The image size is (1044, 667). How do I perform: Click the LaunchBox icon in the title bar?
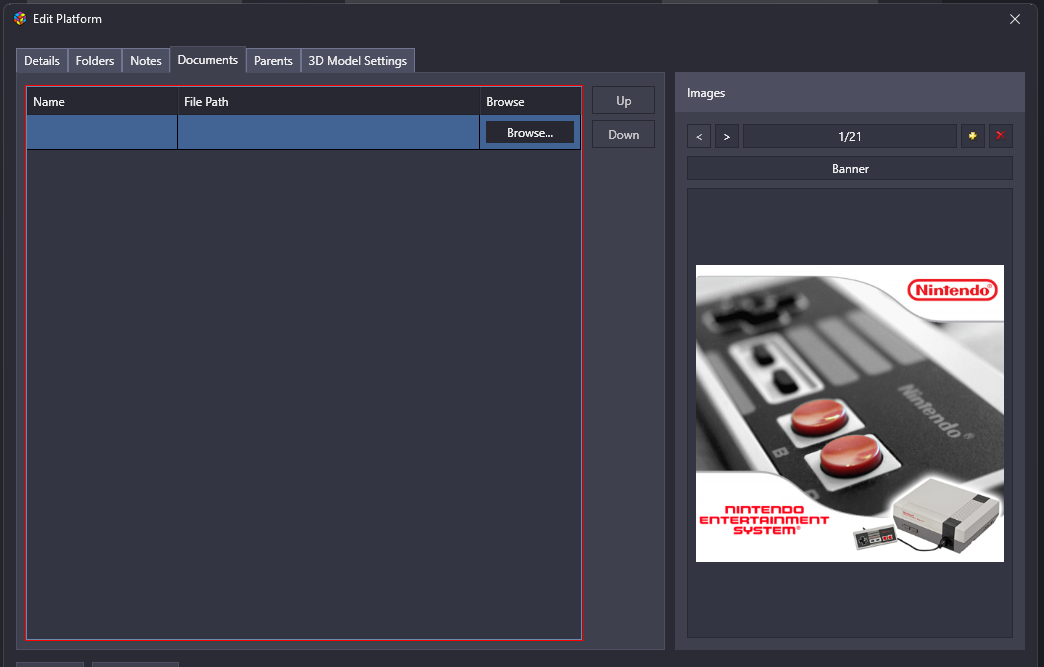[19, 19]
